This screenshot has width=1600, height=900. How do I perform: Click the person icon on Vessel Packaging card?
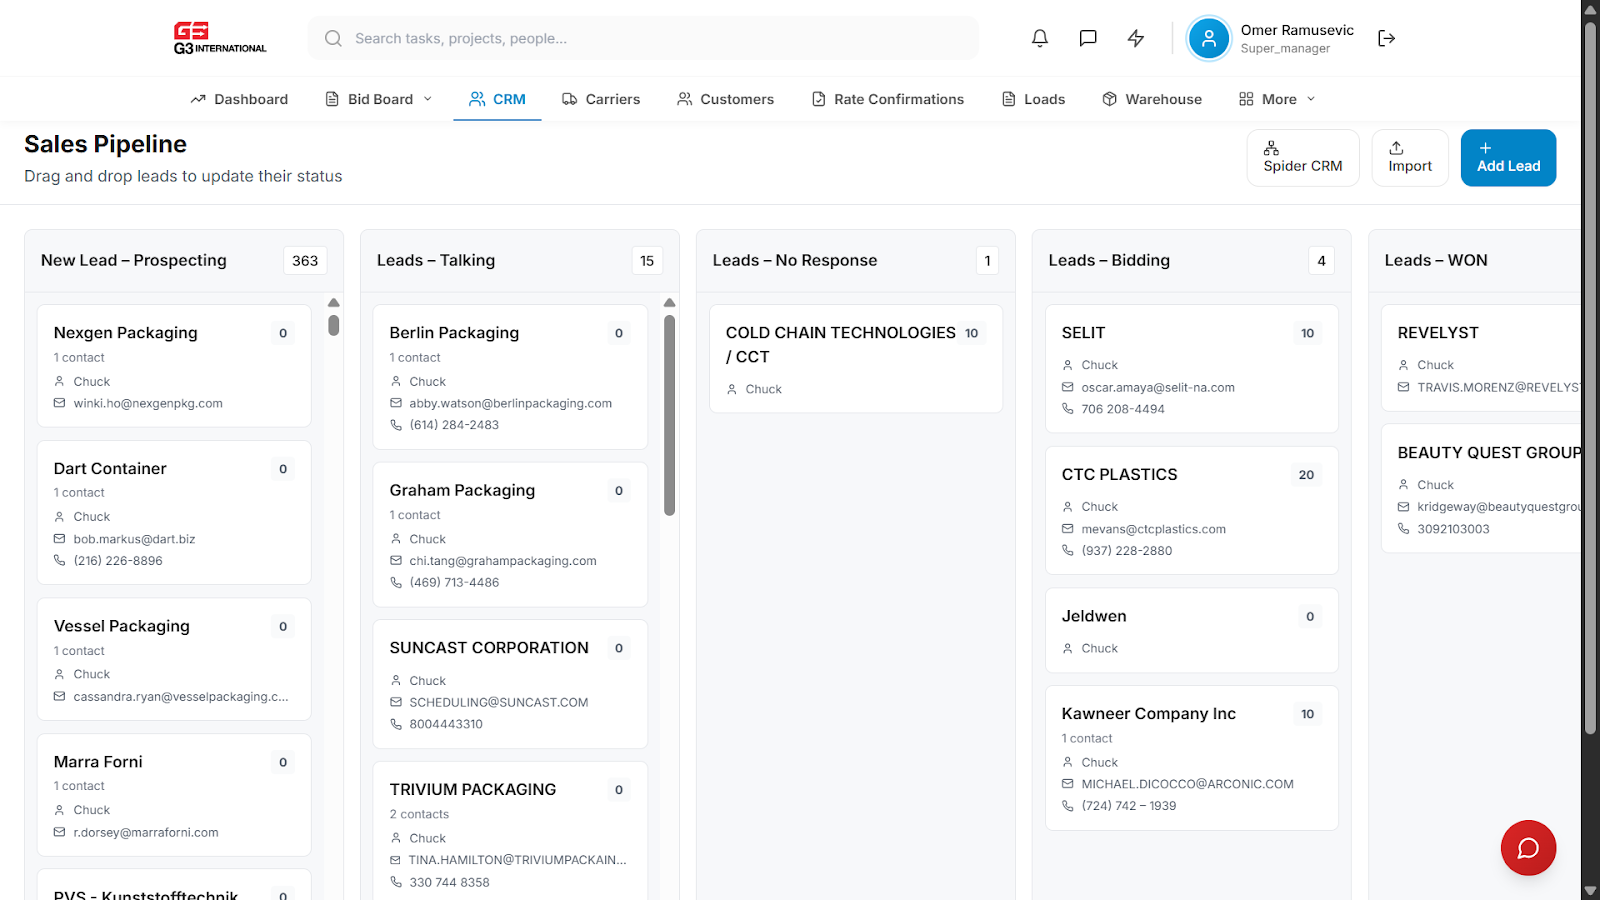point(60,674)
